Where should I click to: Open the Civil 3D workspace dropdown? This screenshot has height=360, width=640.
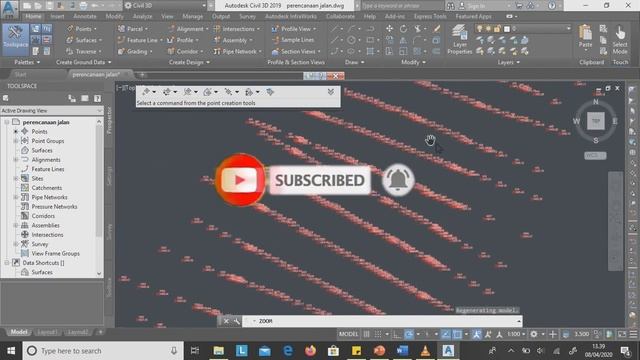tap(166, 6)
